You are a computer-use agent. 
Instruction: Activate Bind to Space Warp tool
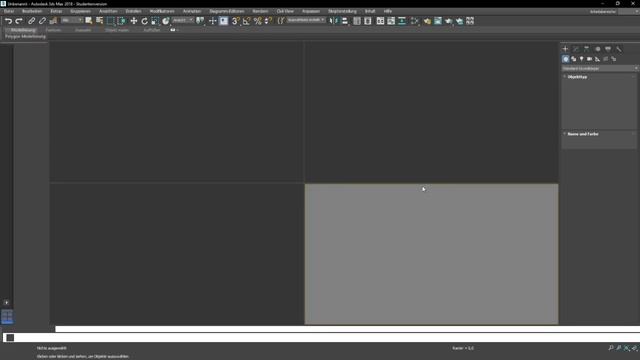pyautogui.click(x=53, y=21)
